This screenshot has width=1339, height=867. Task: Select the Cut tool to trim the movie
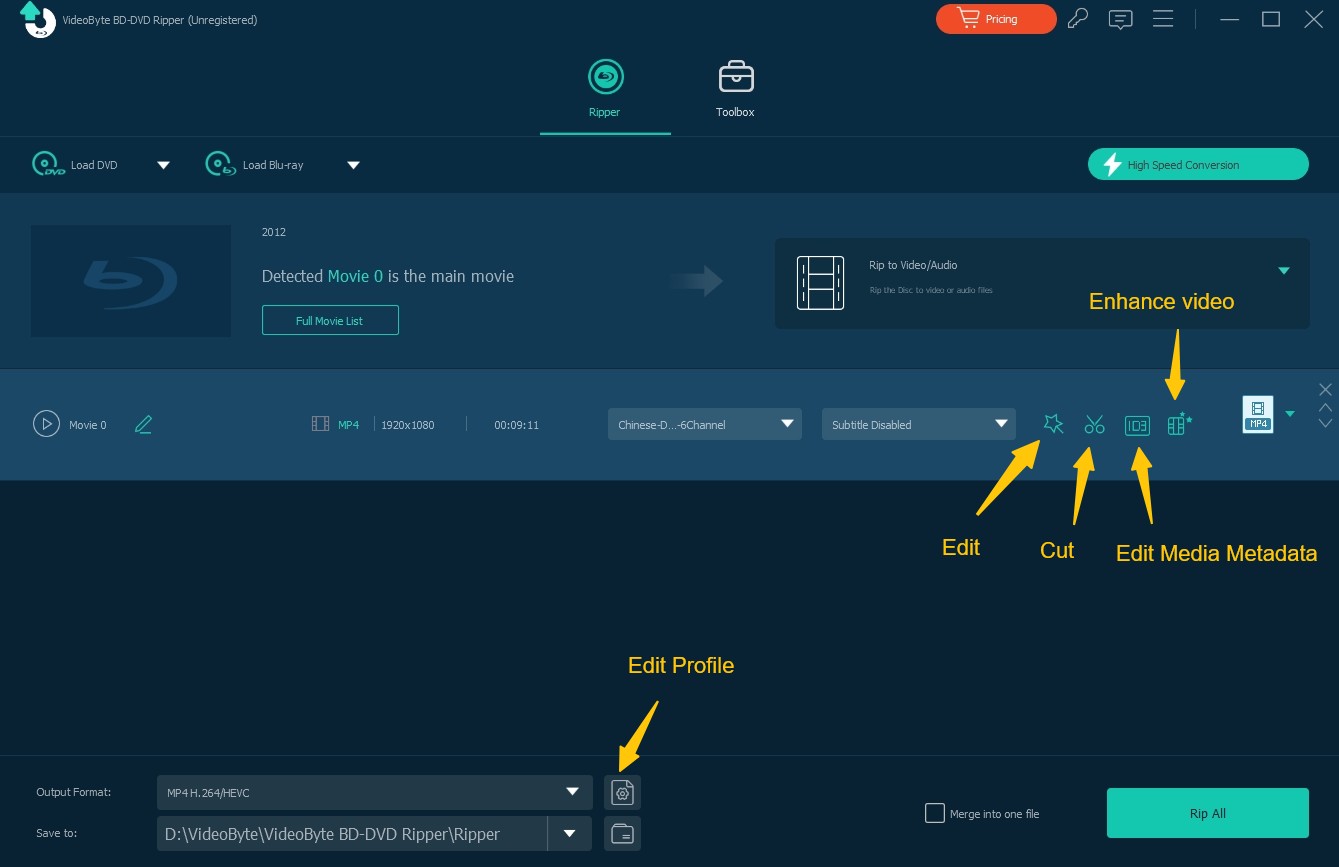(1095, 424)
